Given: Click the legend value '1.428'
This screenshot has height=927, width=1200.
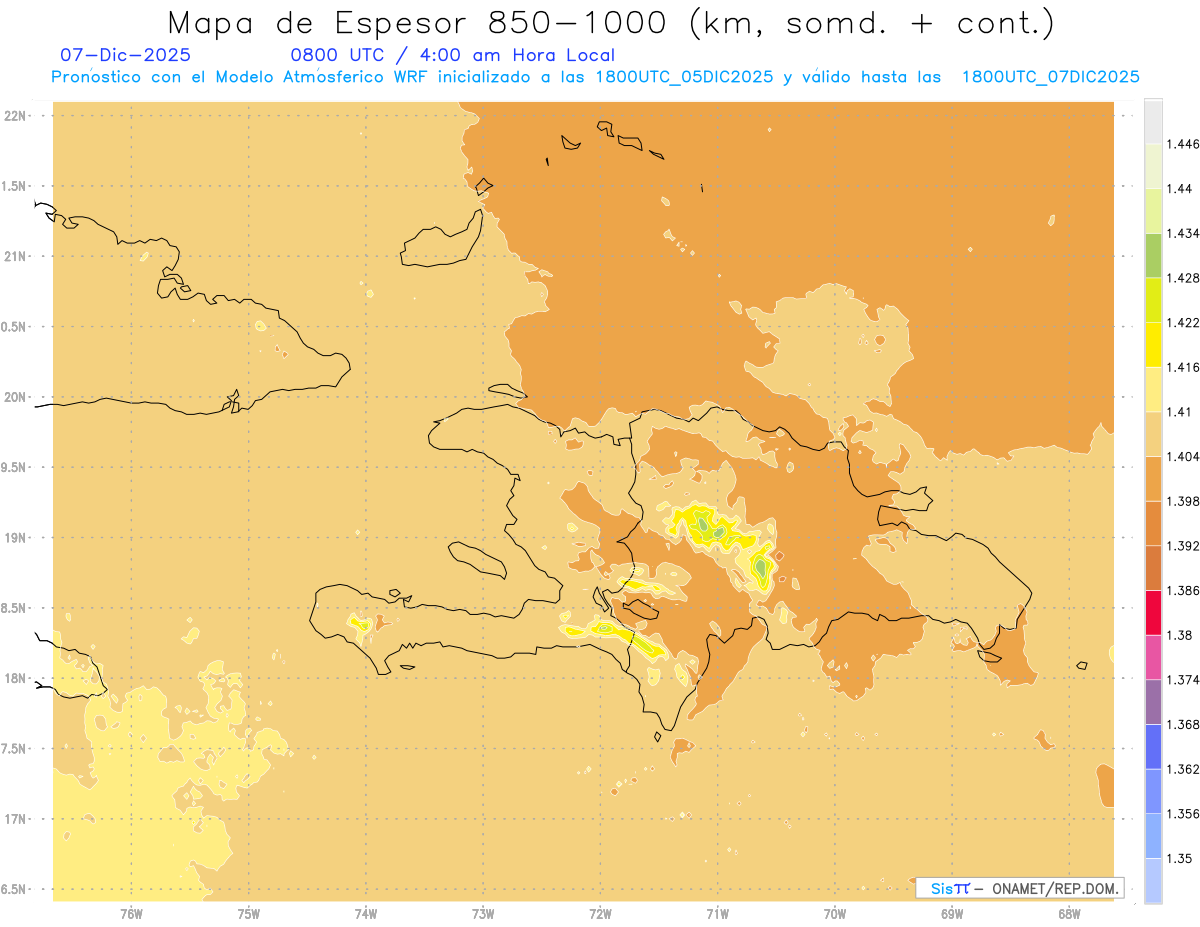Looking at the screenshot, I should coord(1184,278).
